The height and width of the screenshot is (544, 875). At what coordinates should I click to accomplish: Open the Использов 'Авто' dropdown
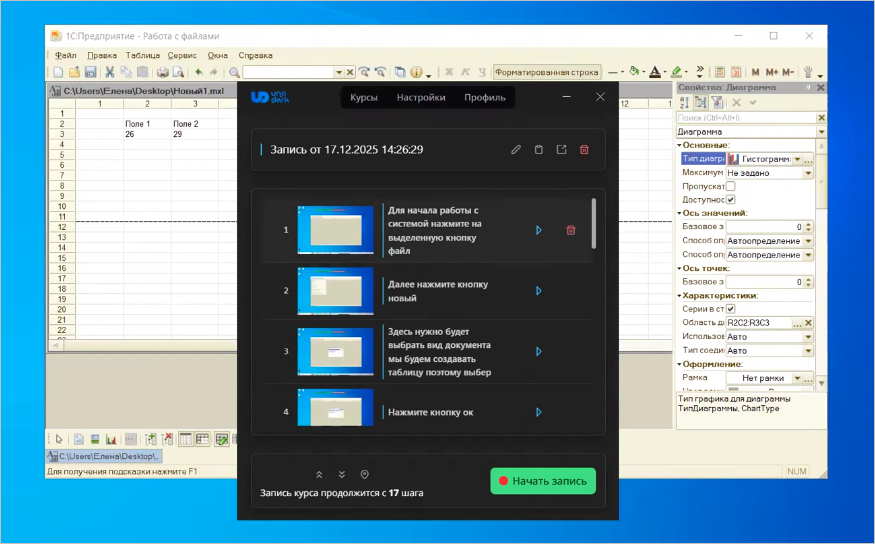point(808,336)
